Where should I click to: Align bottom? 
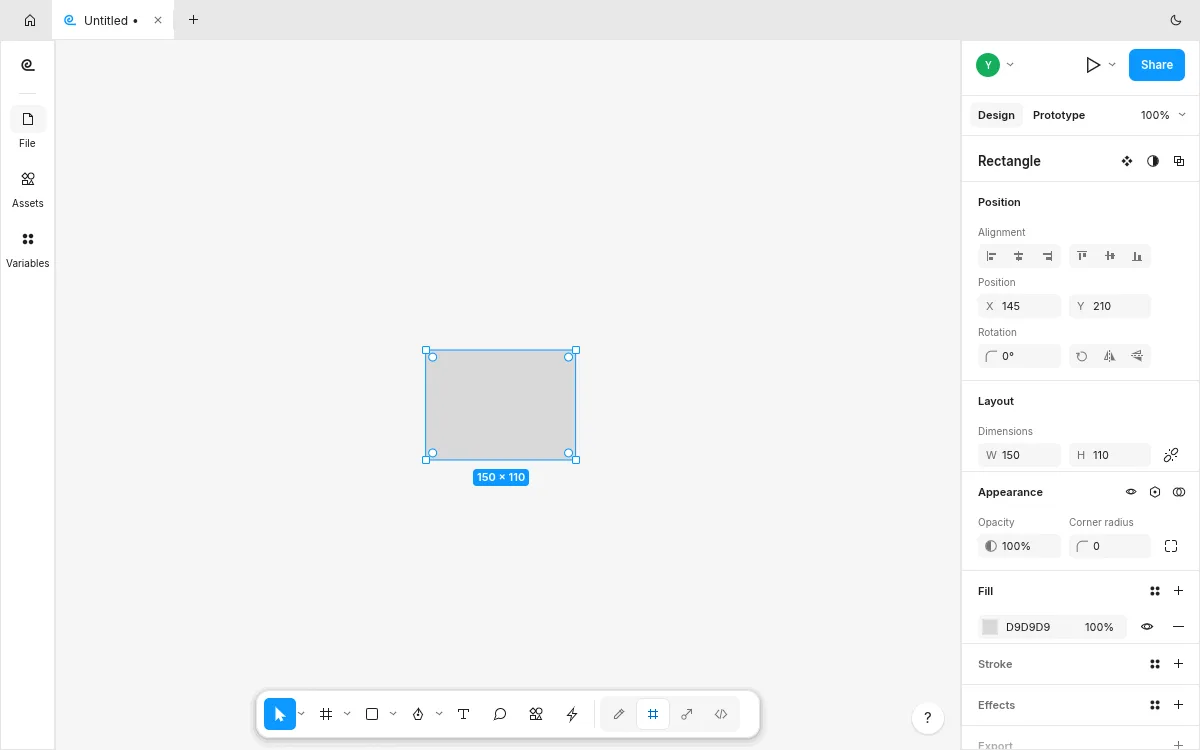(1137, 256)
